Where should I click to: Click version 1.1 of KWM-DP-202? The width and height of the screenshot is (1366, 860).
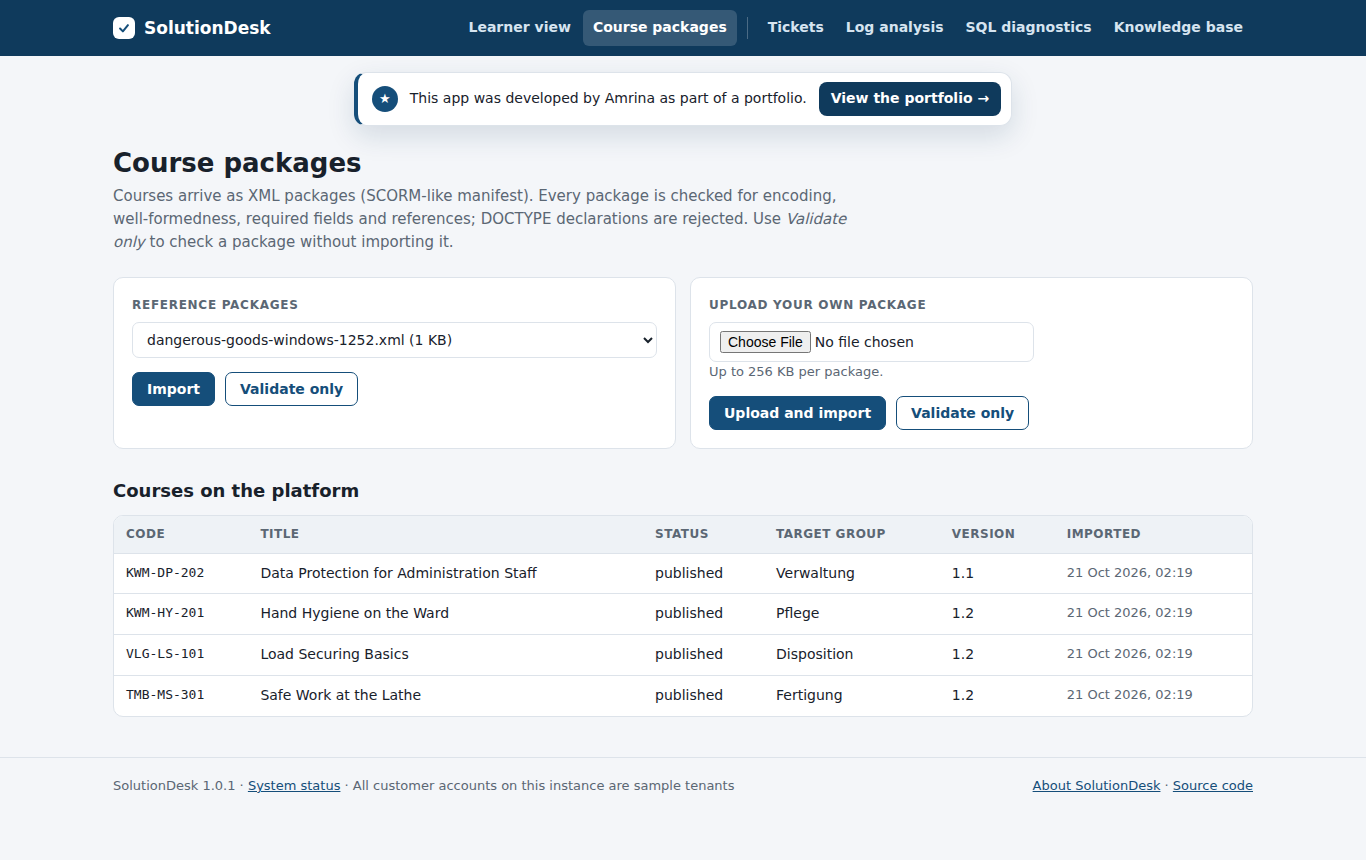(963, 573)
